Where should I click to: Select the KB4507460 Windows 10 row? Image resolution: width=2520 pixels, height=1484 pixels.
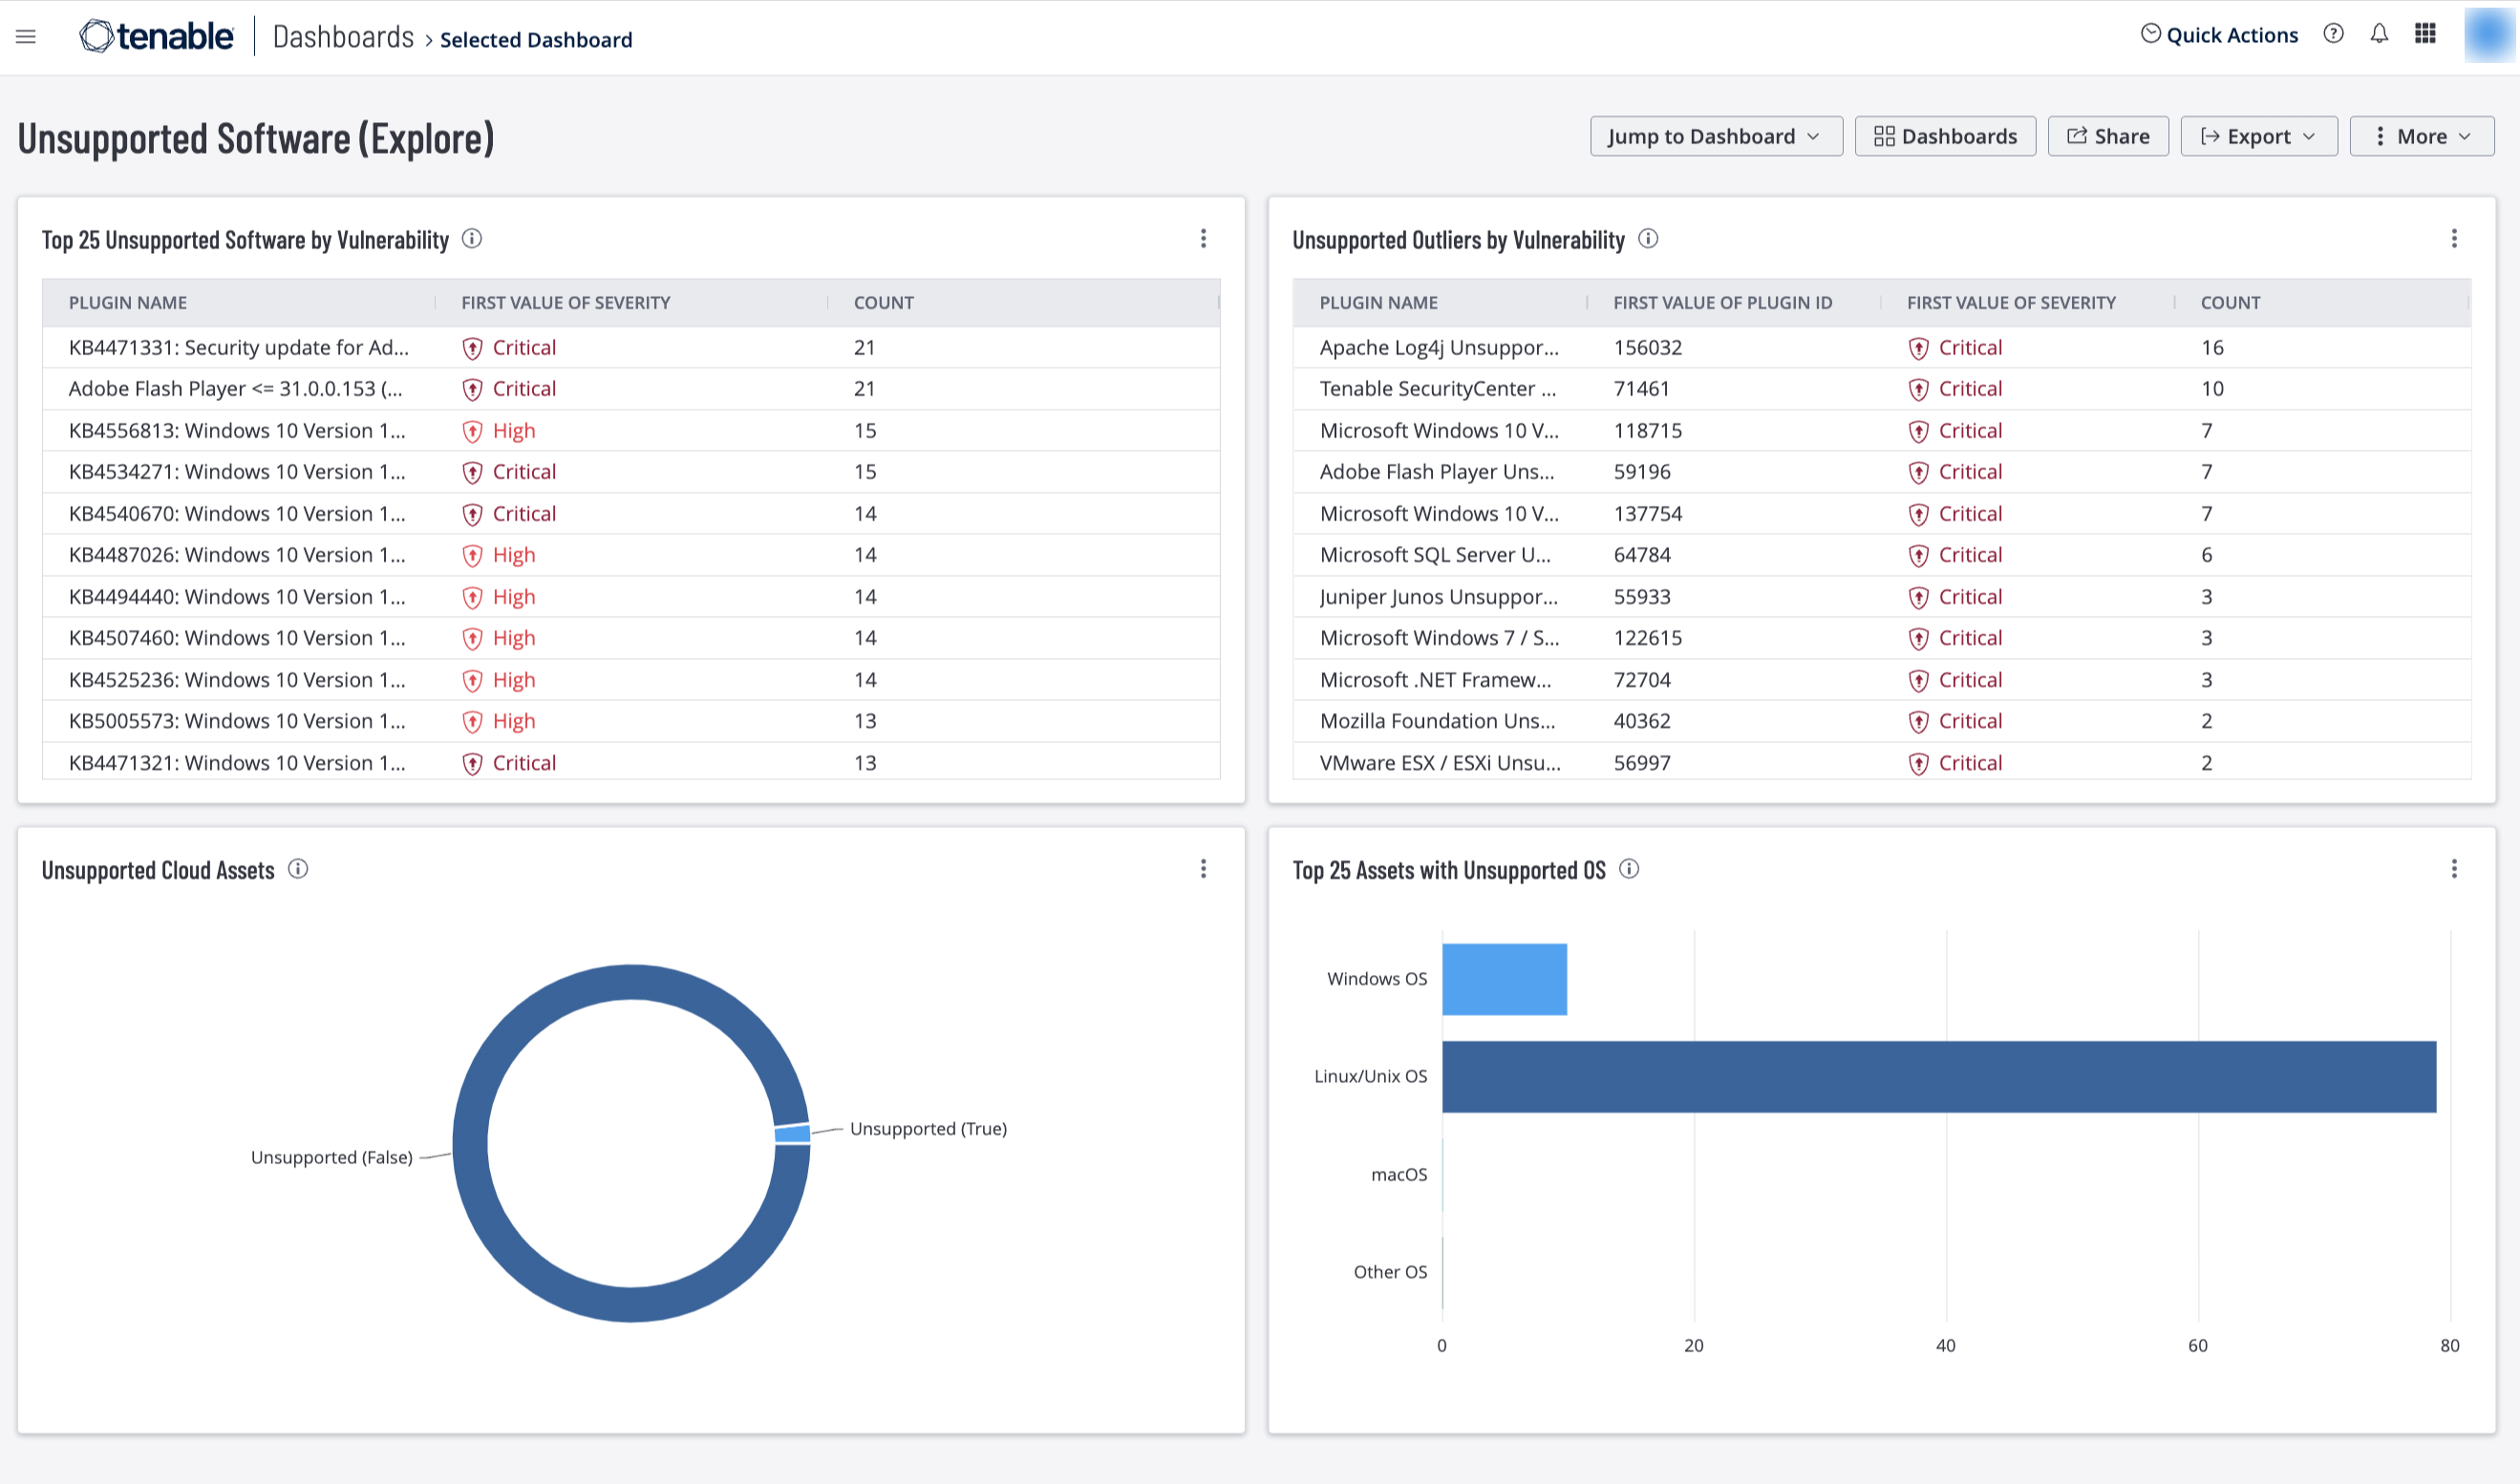point(631,638)
